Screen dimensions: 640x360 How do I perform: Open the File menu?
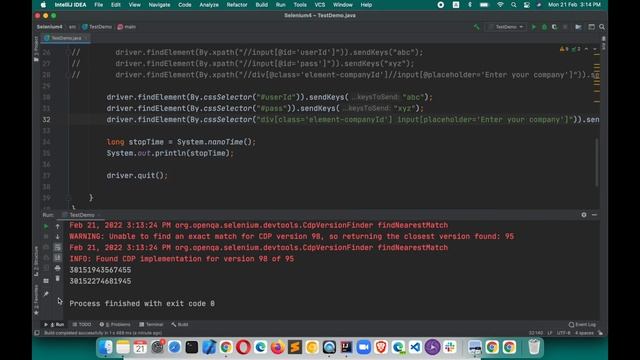point(98,5)
